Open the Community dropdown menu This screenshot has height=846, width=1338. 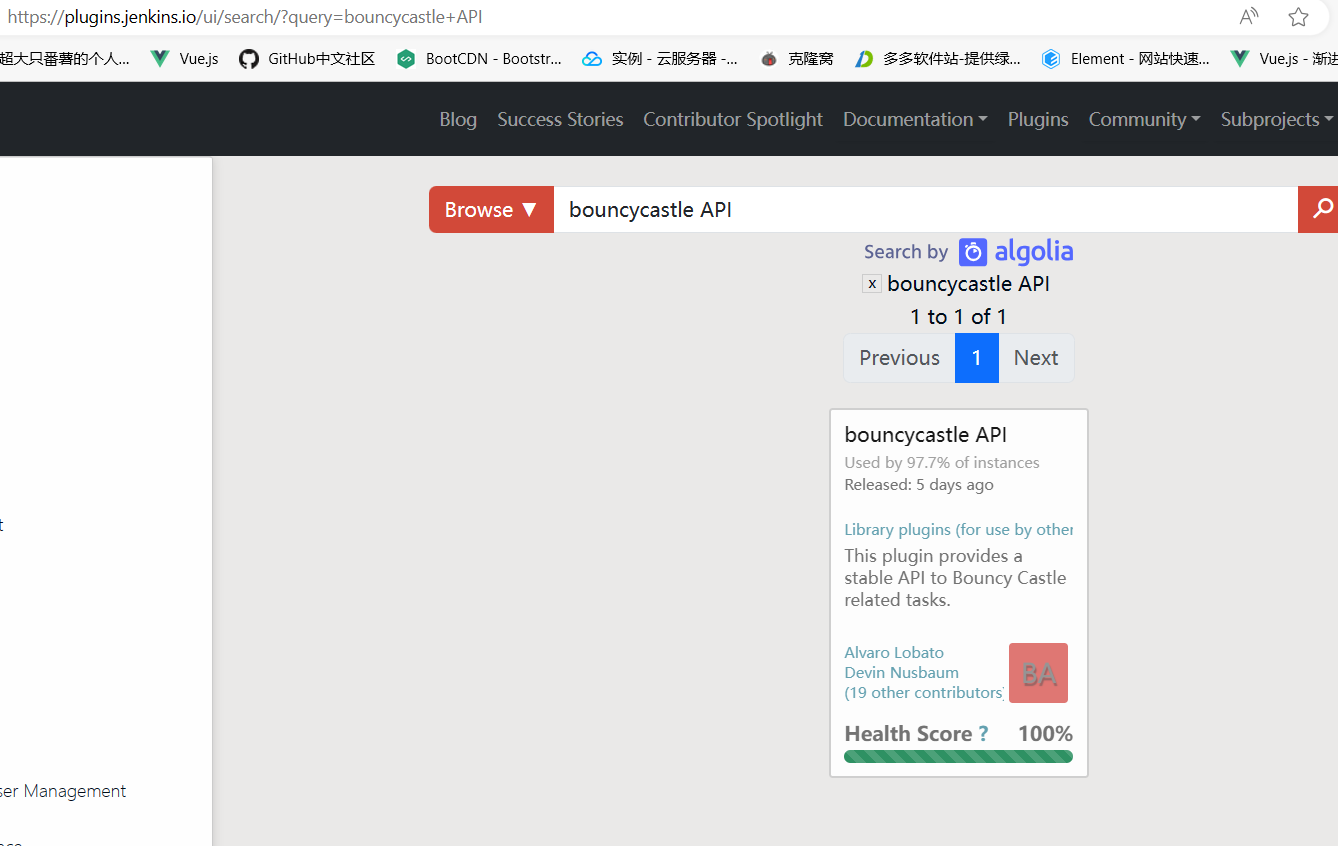[1144, 119]
